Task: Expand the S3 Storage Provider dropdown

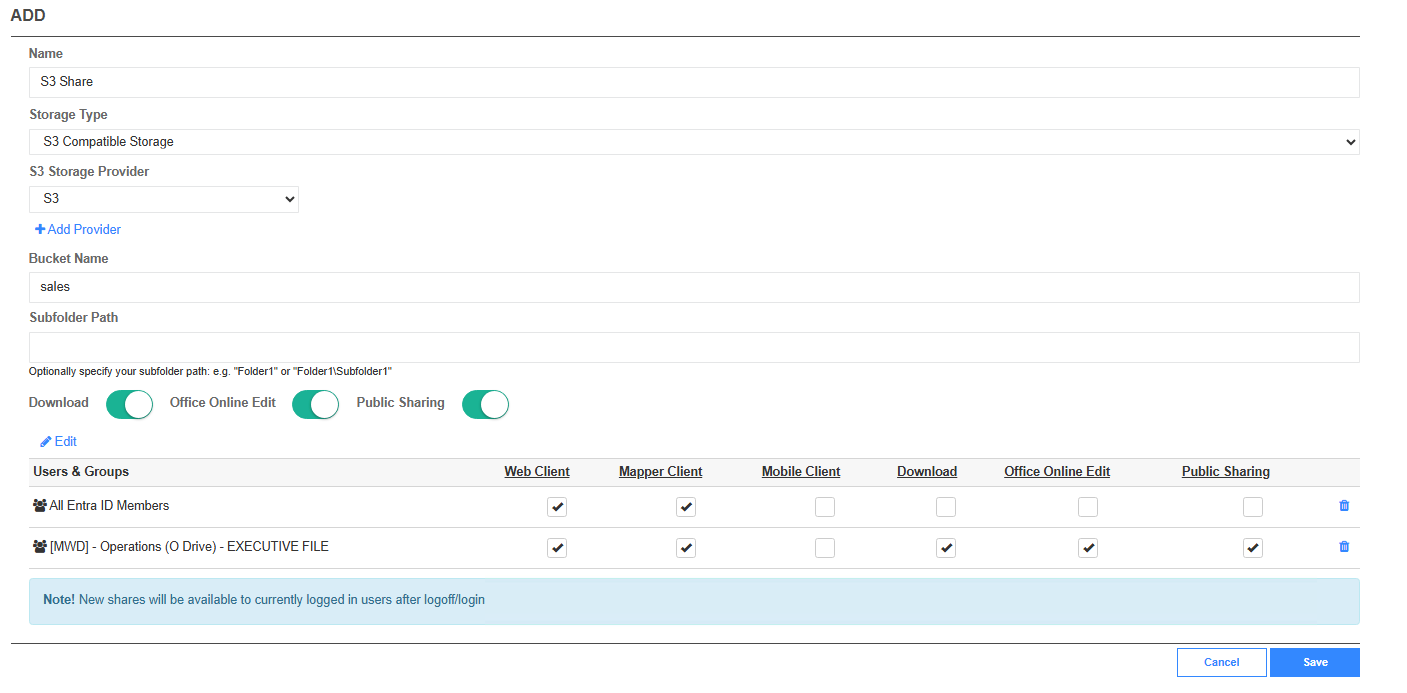Action: pyautogui.click(x=164, y=199)
